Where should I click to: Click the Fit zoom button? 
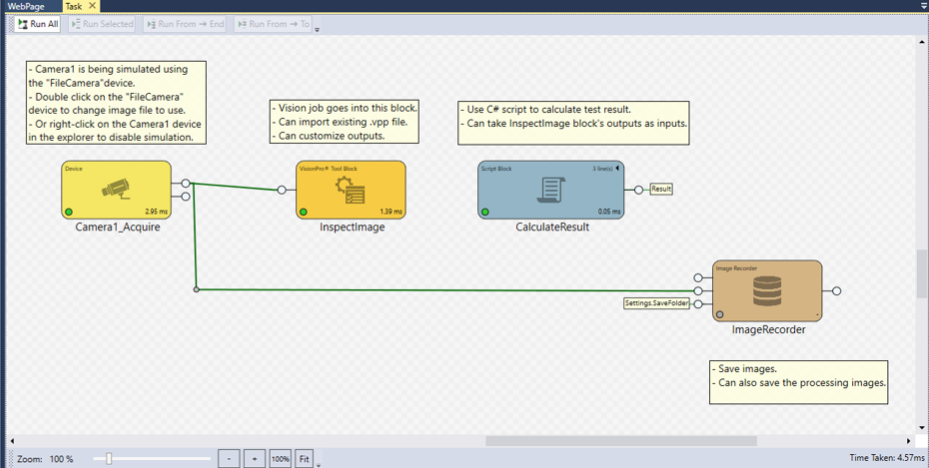coord(304,458)
